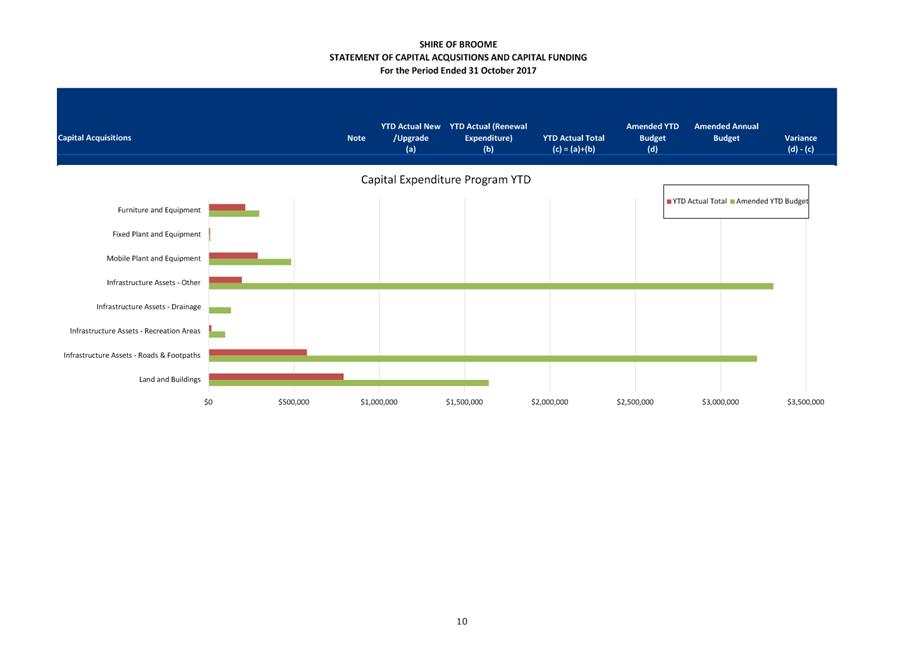Select green budget bar for Mobile Plant and Equipment
Viewport: 924px width, 653px height.
[x=250, y=262]
